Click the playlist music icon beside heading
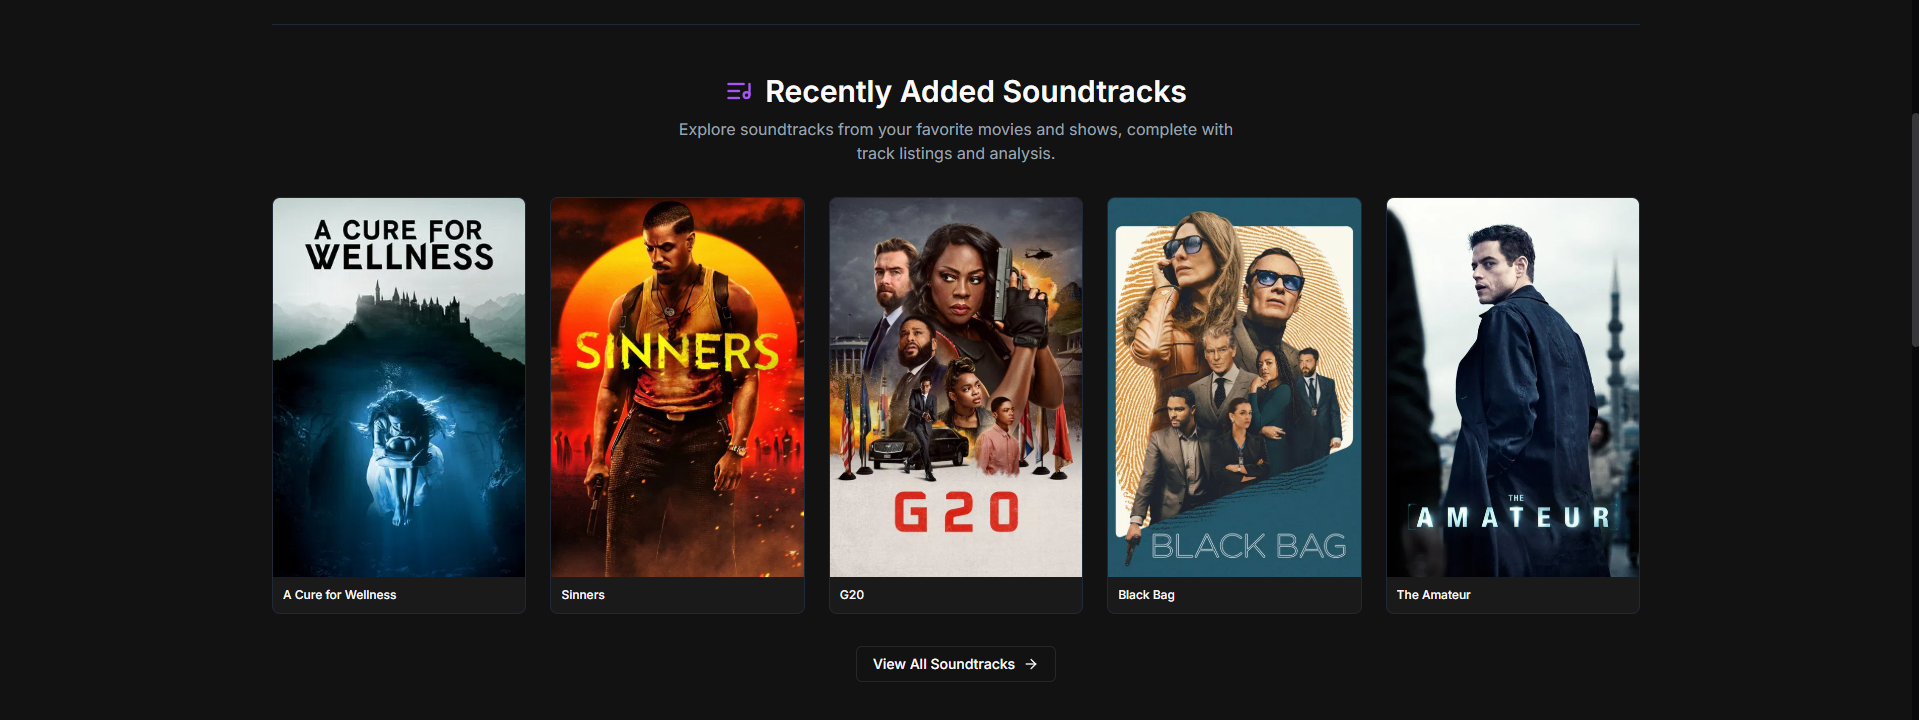Viewport: 1919px width, 720px height. 739,92
